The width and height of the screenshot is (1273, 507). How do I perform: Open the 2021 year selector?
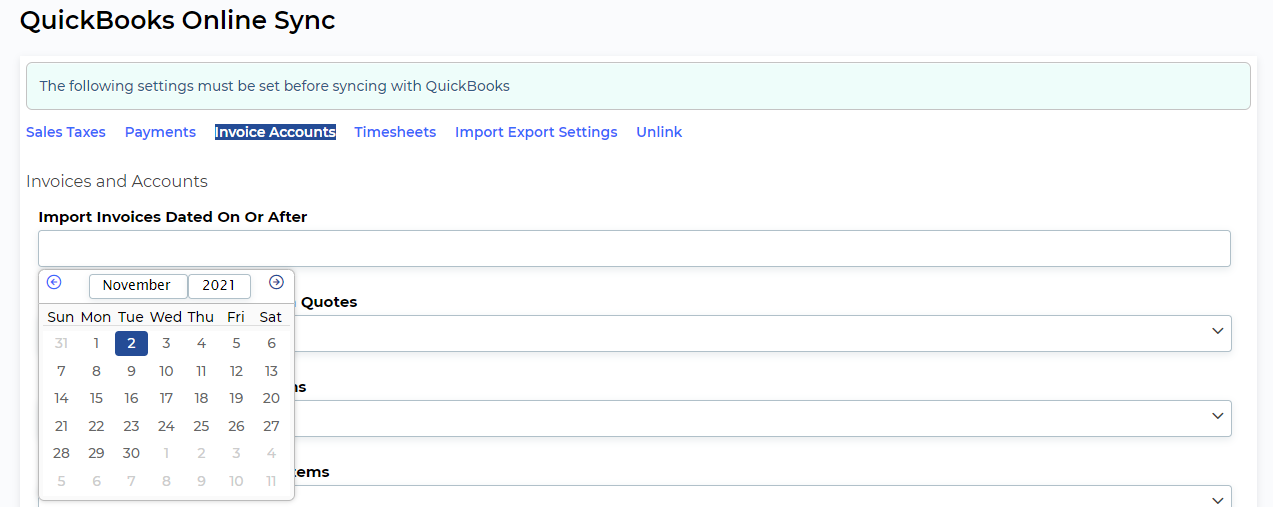[x=219, y=286]
